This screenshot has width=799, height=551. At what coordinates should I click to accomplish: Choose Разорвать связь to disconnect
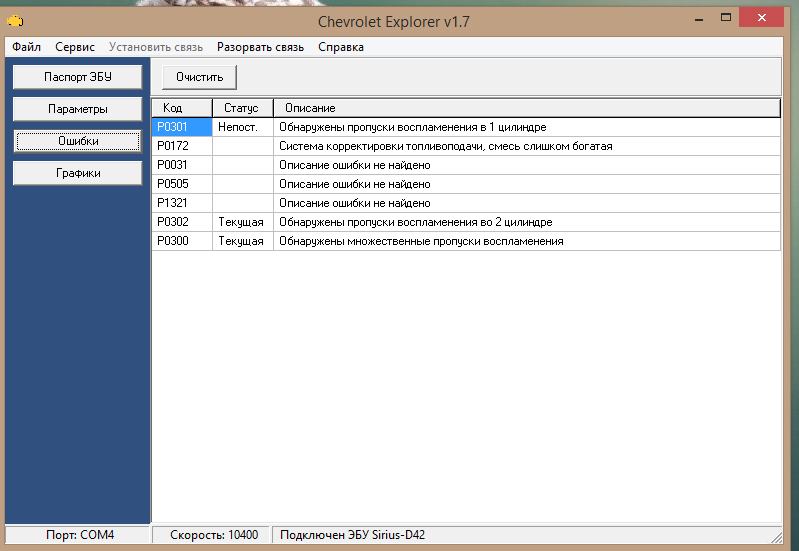260,47
